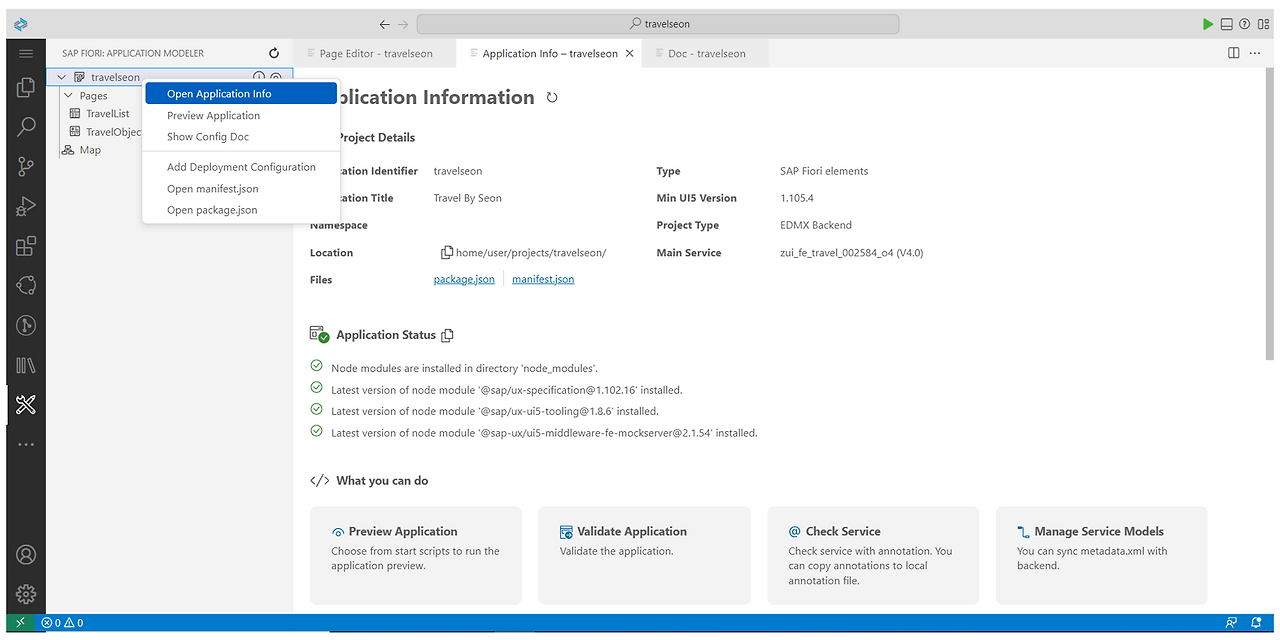Image resolution: width=1280 pixels, height=640 pixels.
Task: Choose Open Application Info from context menu
Action: 241,94
